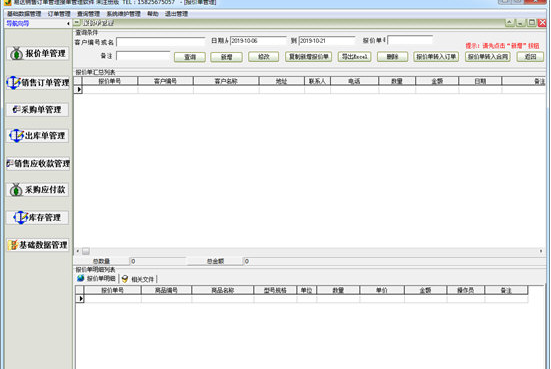Select 备注 column header in detail list

[x=506, y=290]
